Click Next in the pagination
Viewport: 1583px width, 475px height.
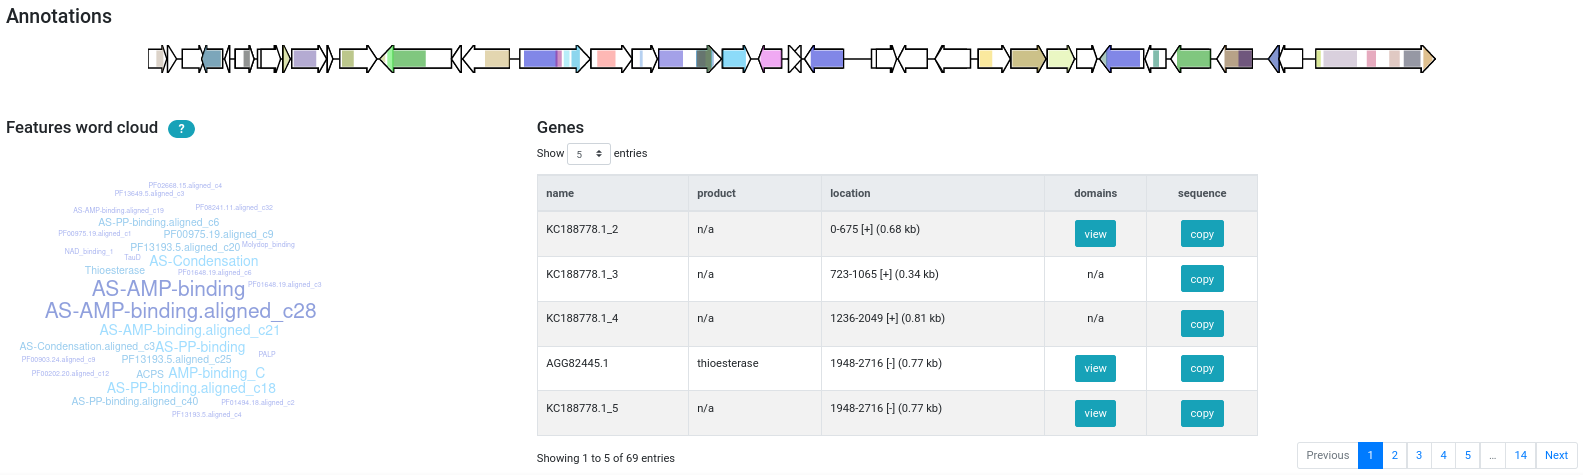(x=1556, y=455)
